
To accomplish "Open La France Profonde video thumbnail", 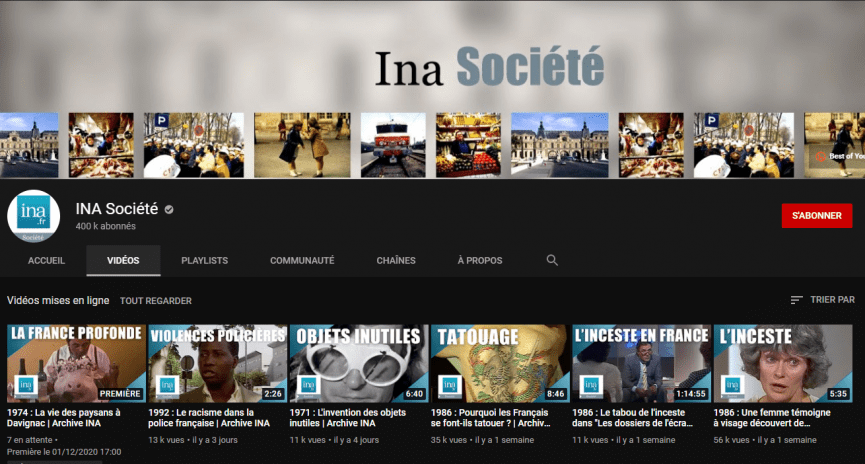I will [x=76, y=363].
